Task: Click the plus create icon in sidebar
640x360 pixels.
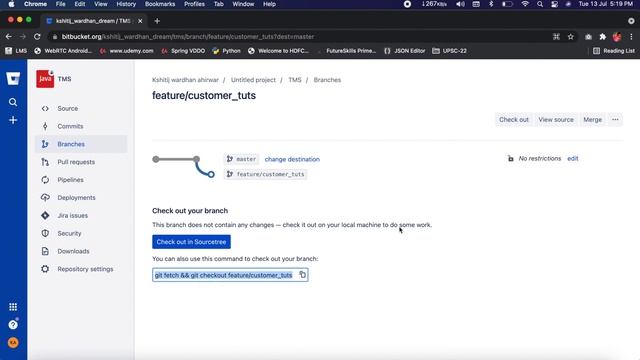Action: click(x=13, y=120)
